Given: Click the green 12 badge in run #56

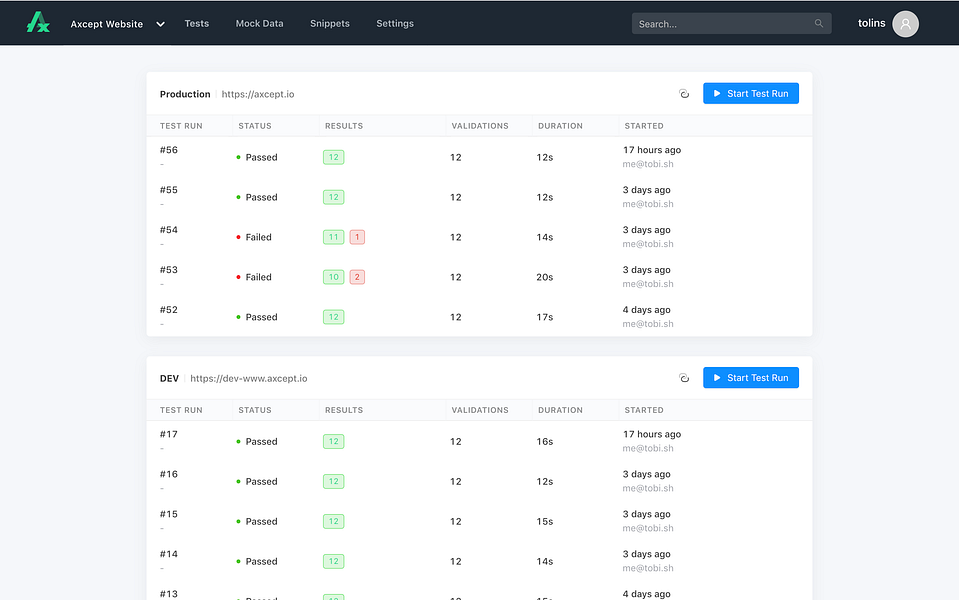Looking at the screenshot, I should 333,157.
